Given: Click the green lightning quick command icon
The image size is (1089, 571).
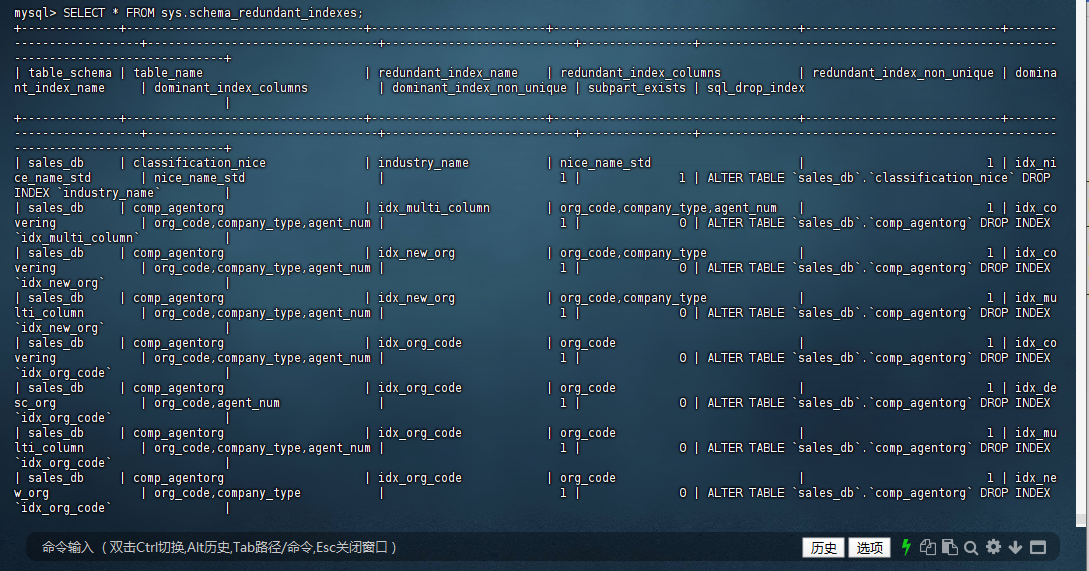Looking at the screenshot, I should coord(906,547).
